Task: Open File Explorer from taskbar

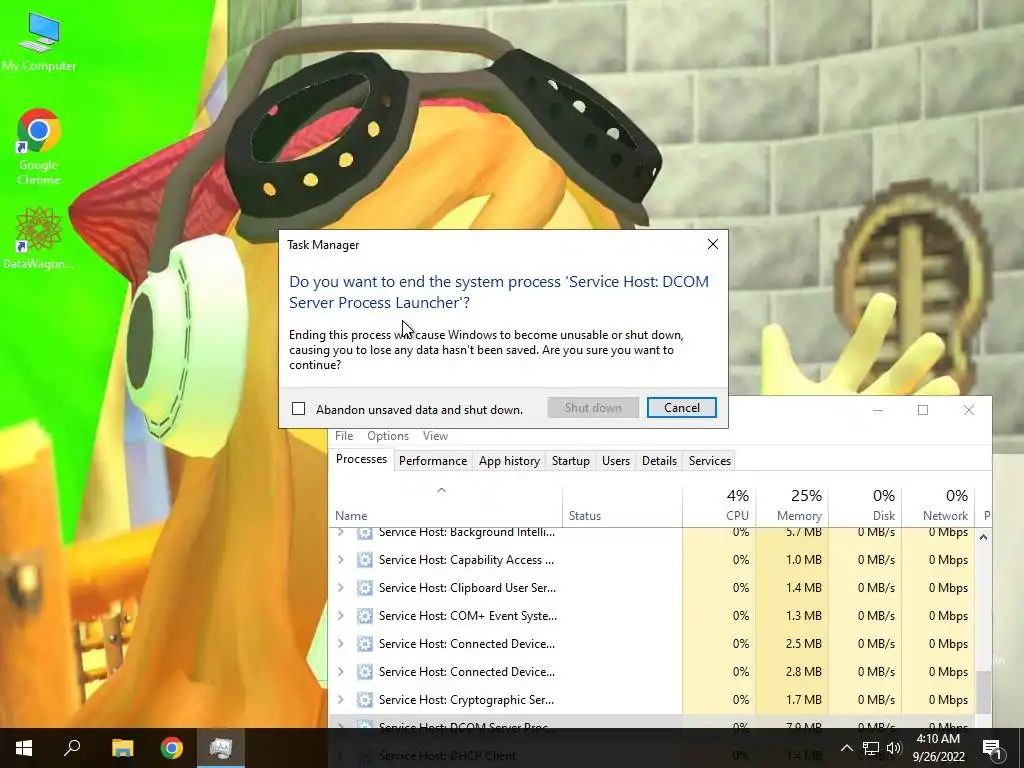Action: tap(122, 748)
